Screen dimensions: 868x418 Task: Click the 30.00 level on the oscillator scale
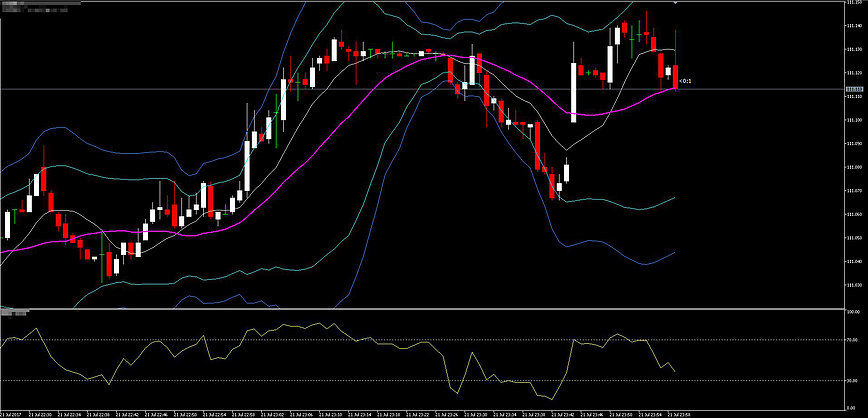(x=853, y=380)
